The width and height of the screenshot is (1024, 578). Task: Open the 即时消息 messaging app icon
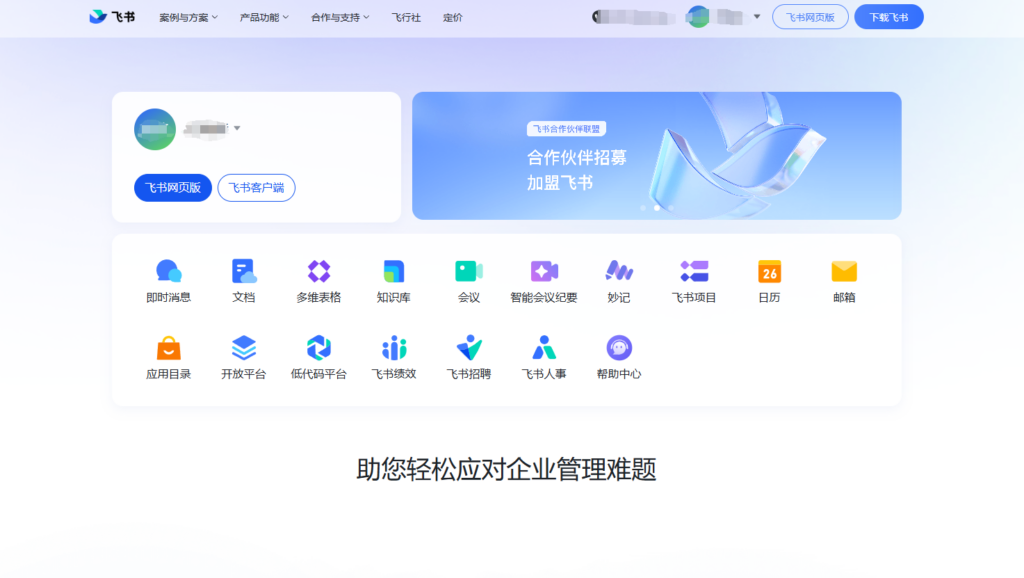point(168,271)
